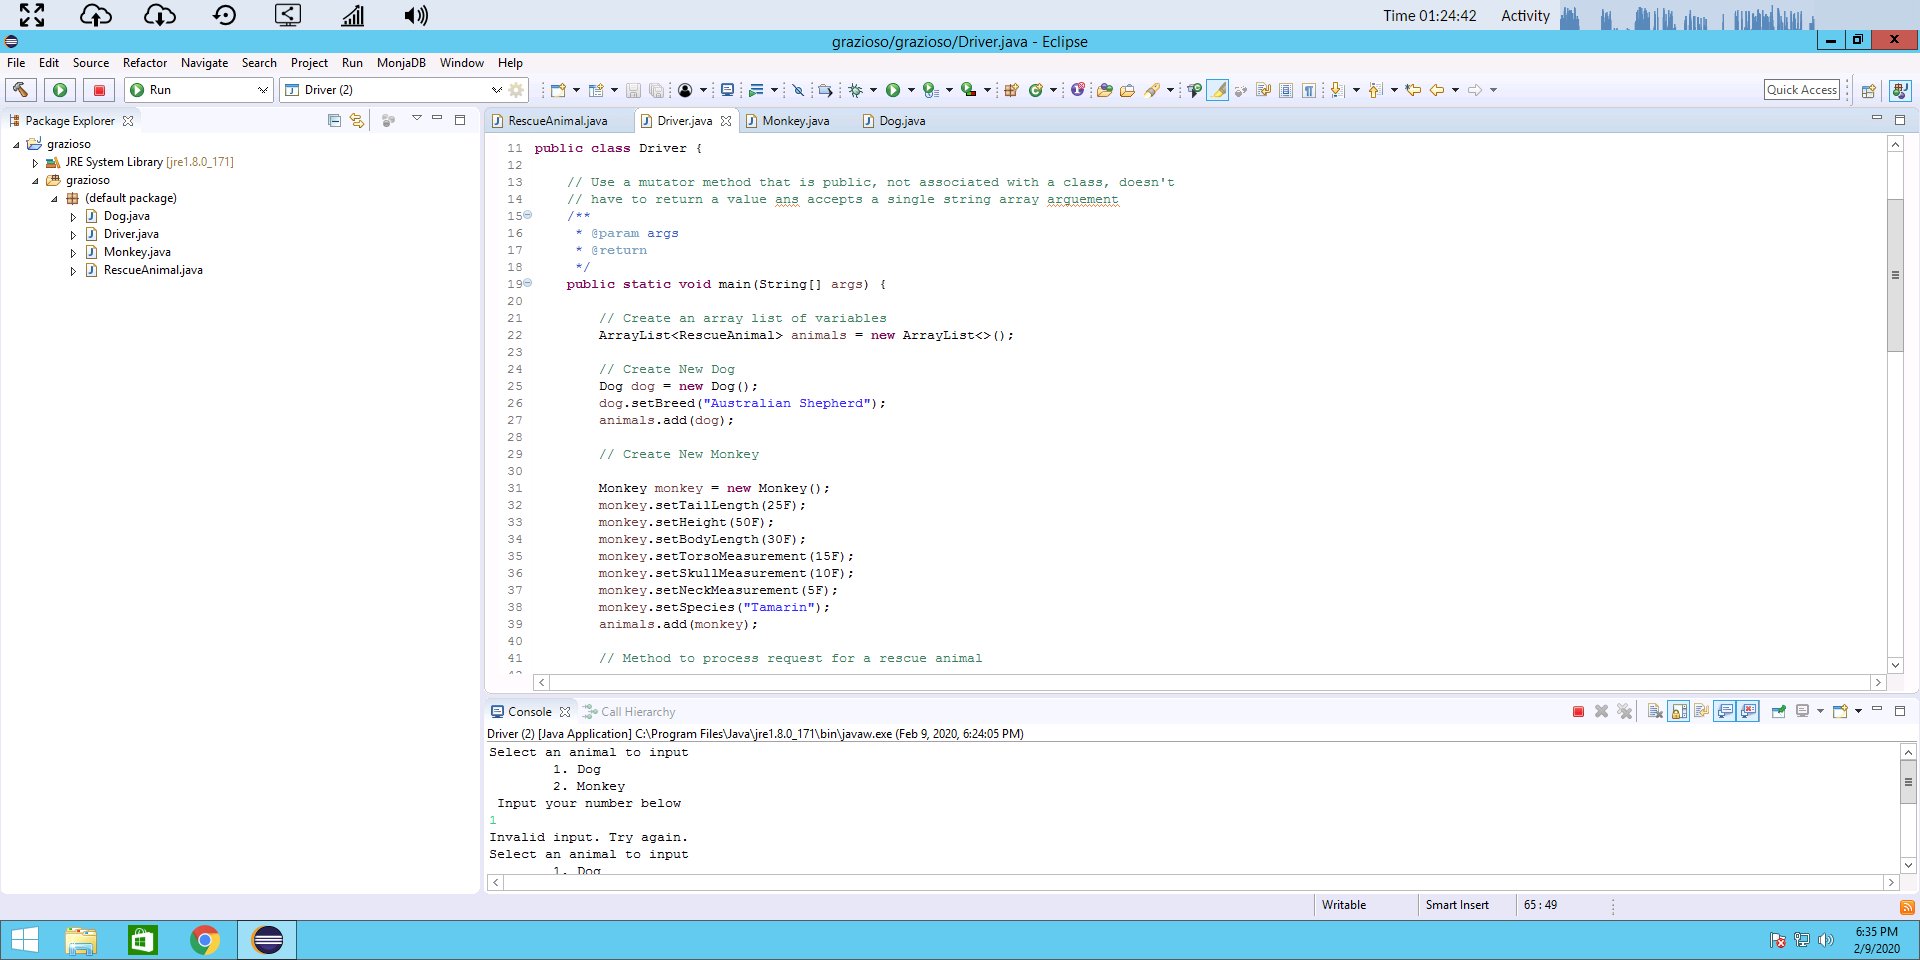
Task: Open the Navigate menu
Action: (x=204, y=63)
